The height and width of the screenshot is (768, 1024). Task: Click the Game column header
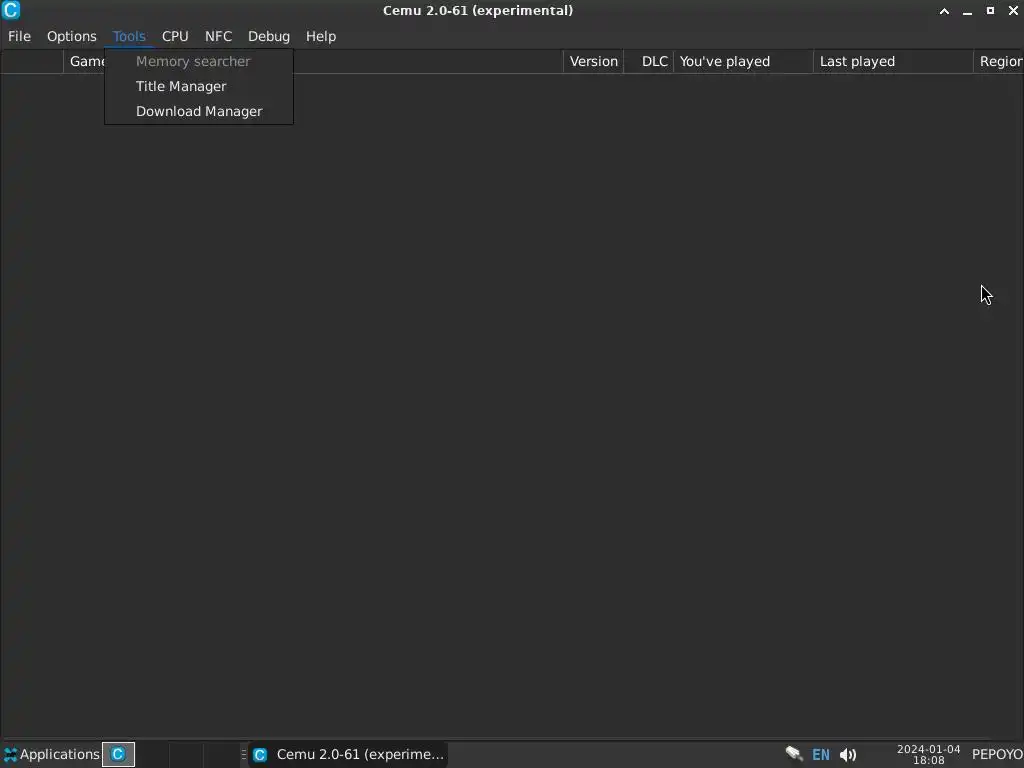(85, 61)
